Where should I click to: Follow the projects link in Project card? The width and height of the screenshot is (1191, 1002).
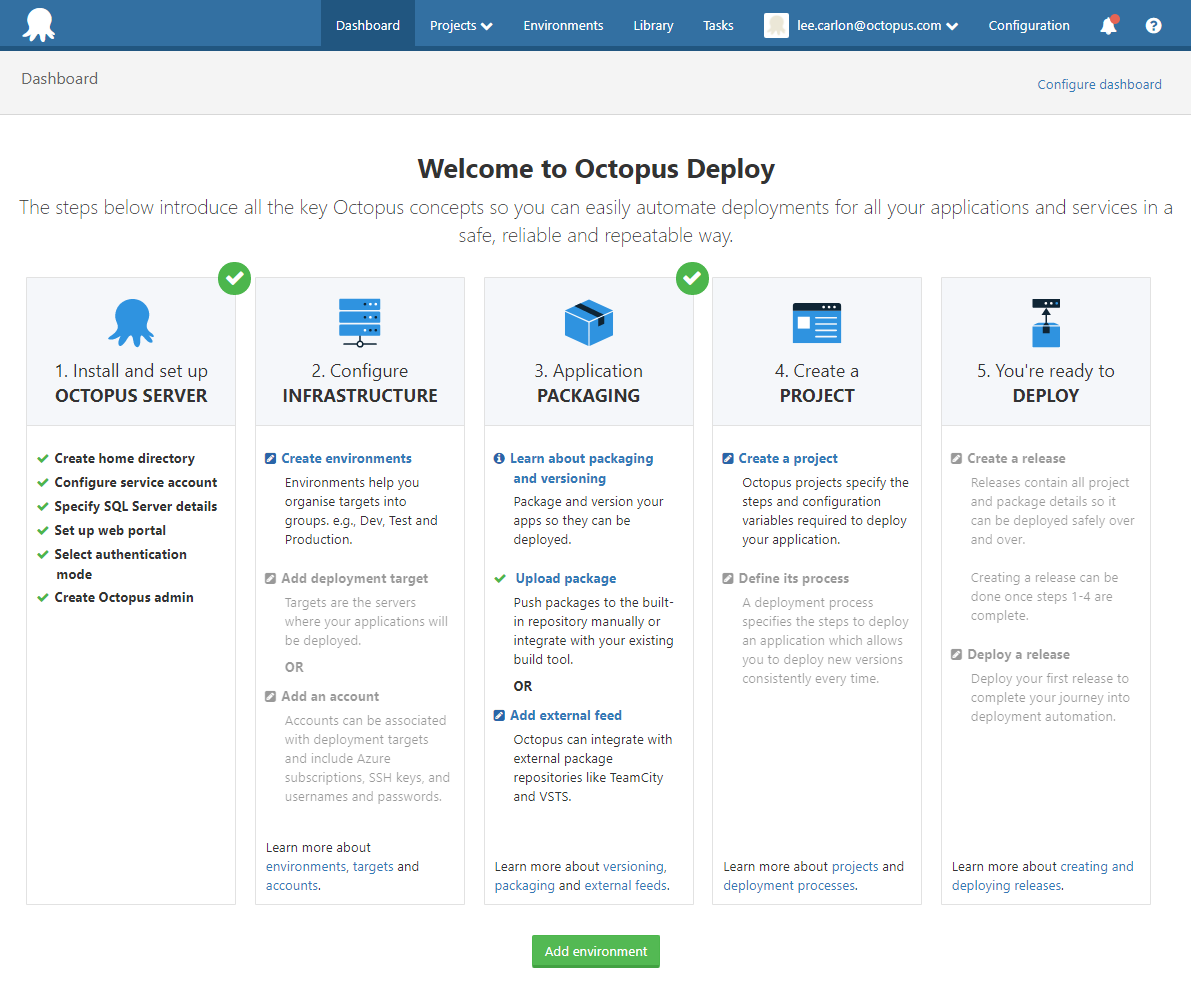(855, 867)
